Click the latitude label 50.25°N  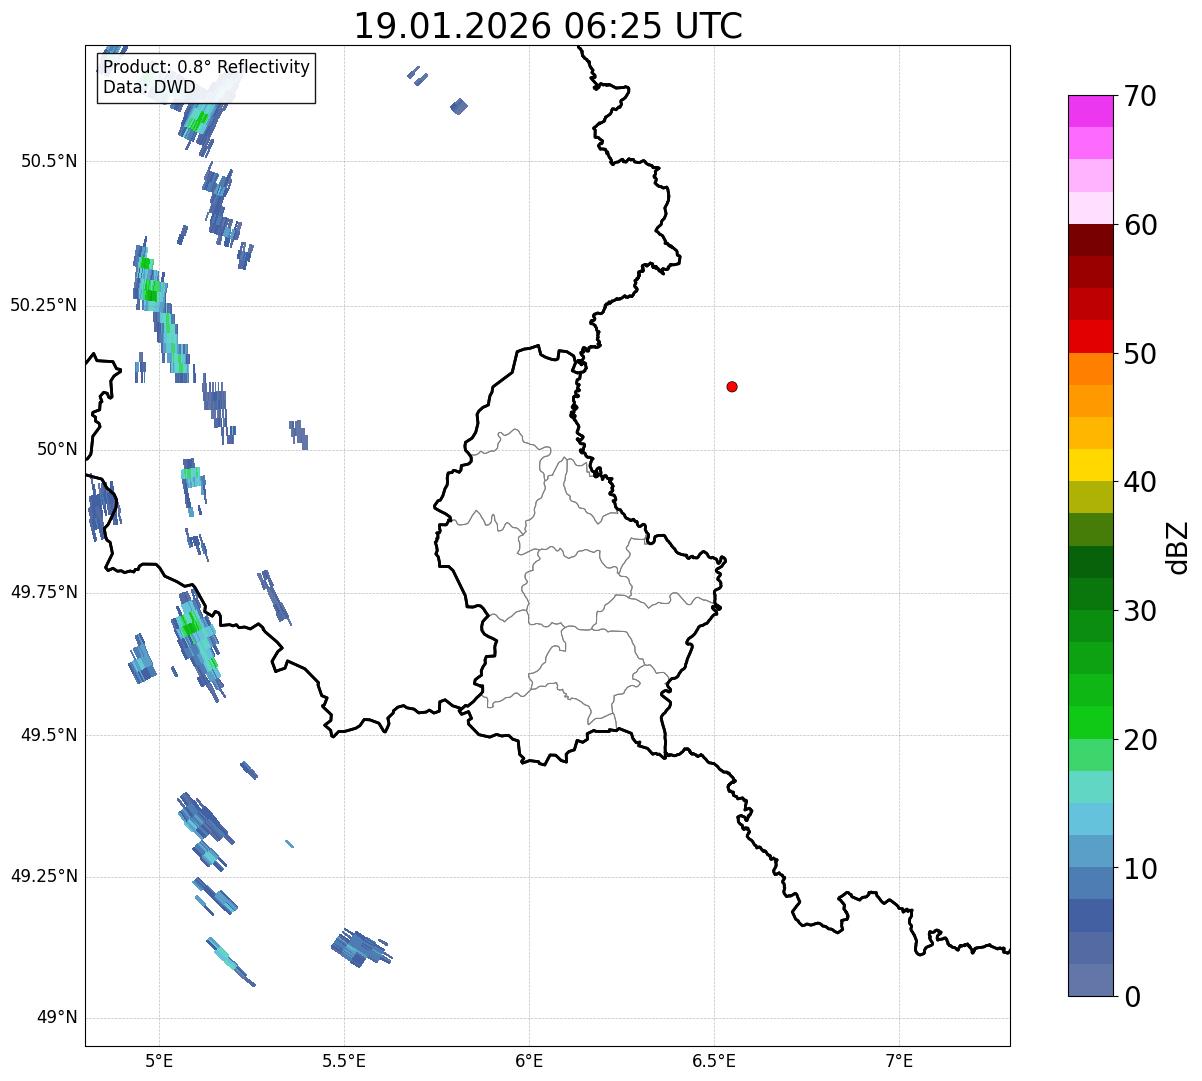coord(44,306)
